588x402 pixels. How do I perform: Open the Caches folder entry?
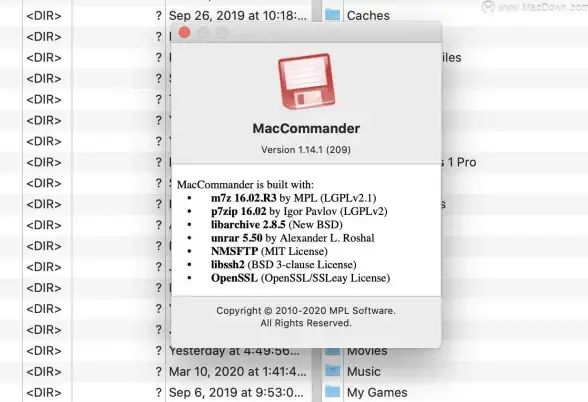[368, 16]
